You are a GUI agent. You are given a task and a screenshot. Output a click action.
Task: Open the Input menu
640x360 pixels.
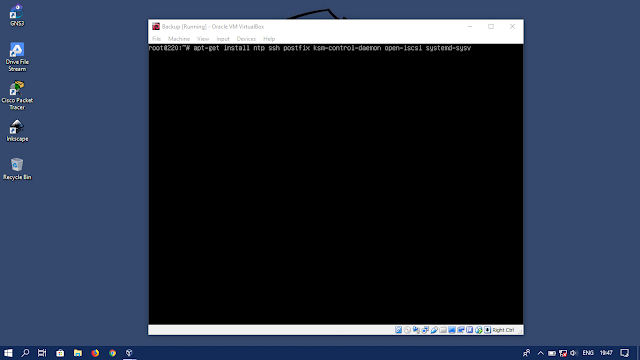click(x=223, y=39)
